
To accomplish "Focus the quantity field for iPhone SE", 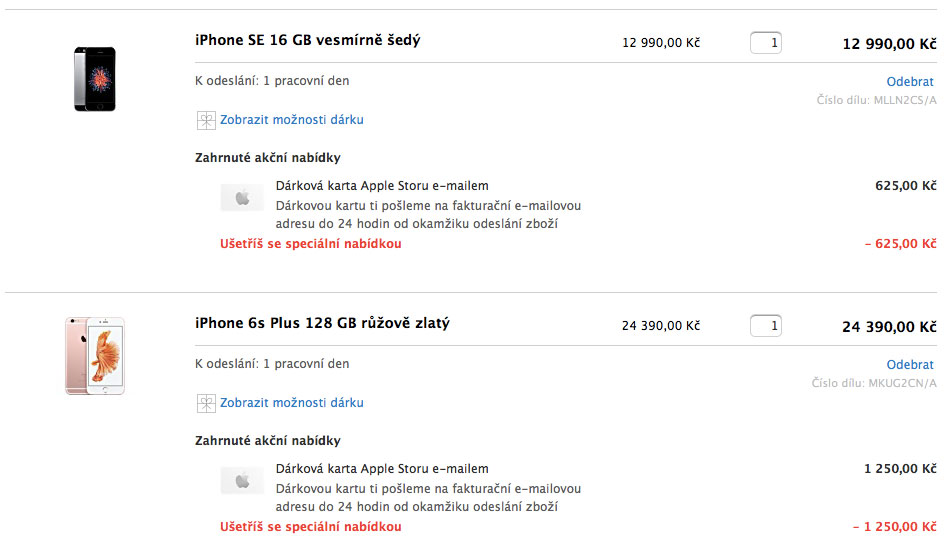I will click(x=766, y=43).
